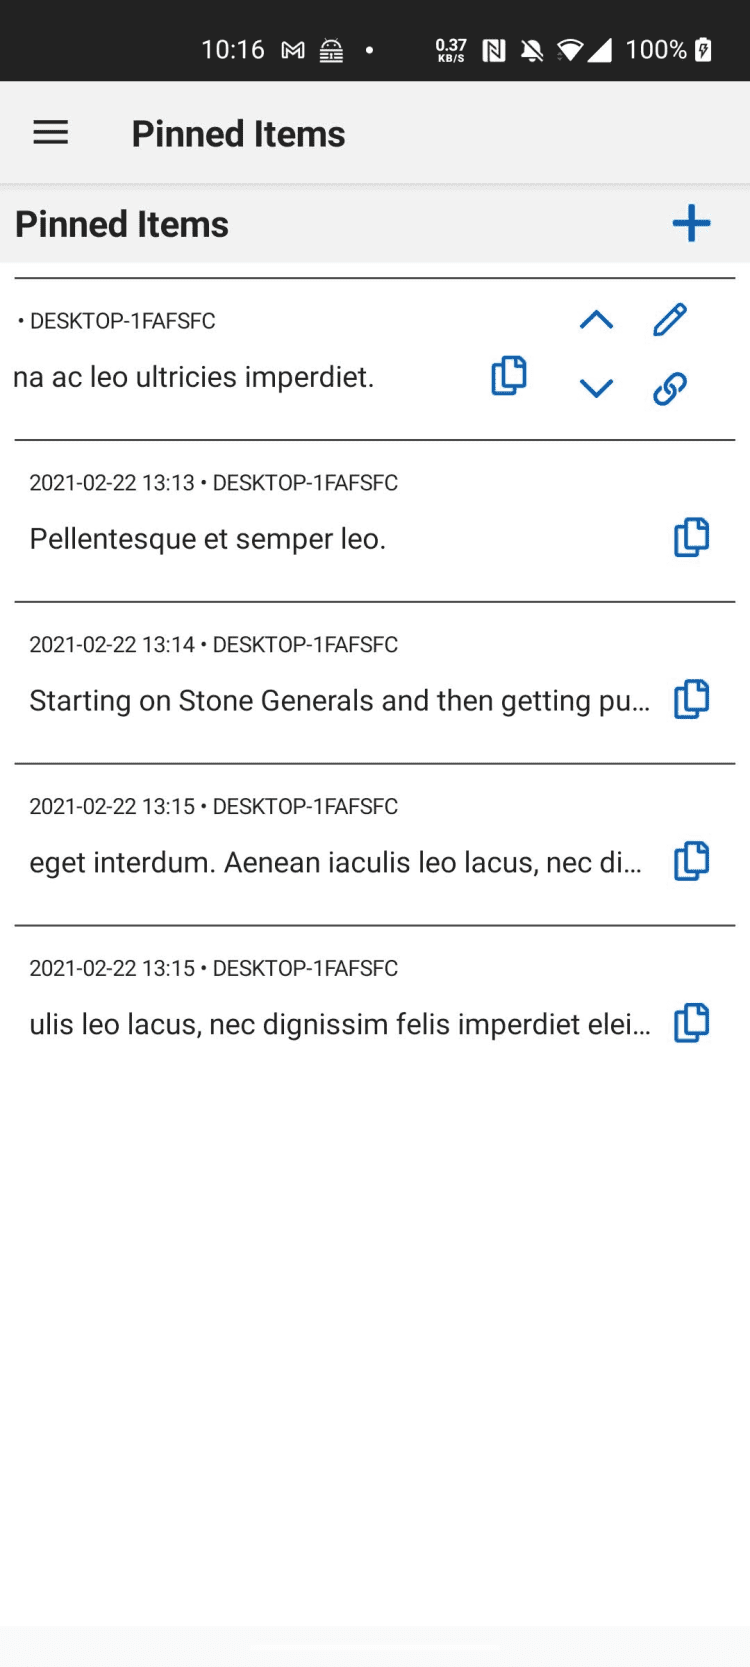Copy the 'na ac leo ultricies' item
Screen dimensions: 750x1667
click(509, 376)
